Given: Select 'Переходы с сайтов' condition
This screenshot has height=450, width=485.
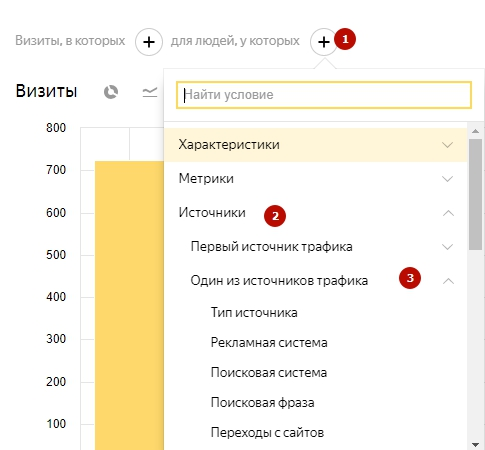Looking at the screenshot, I should point(267,433).
